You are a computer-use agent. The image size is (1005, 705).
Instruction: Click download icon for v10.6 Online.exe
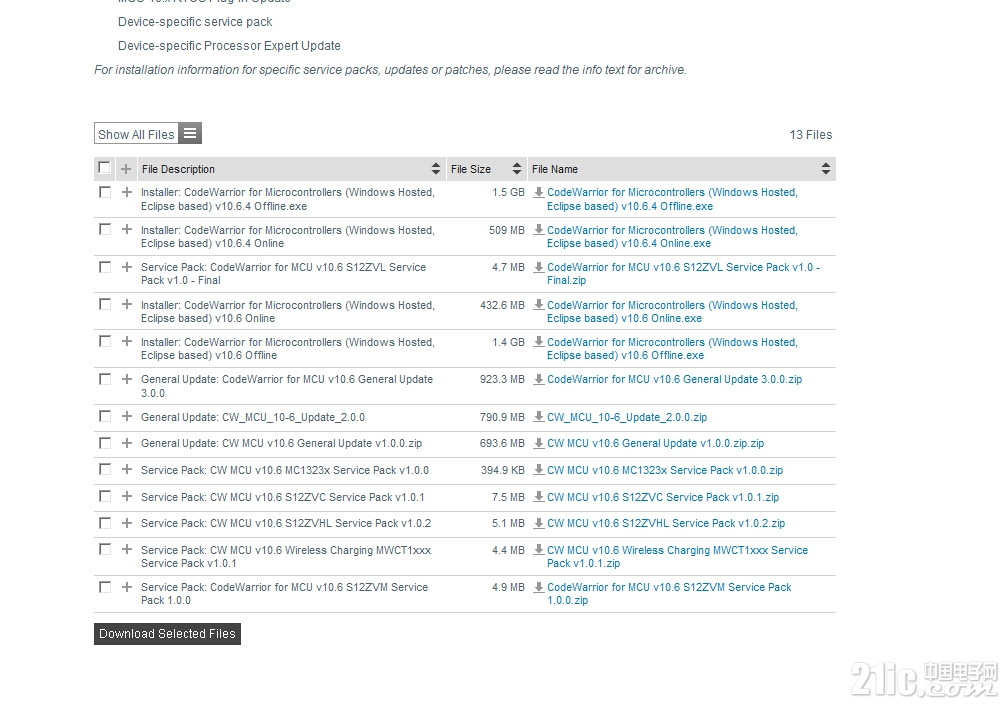tap(539, 304)
